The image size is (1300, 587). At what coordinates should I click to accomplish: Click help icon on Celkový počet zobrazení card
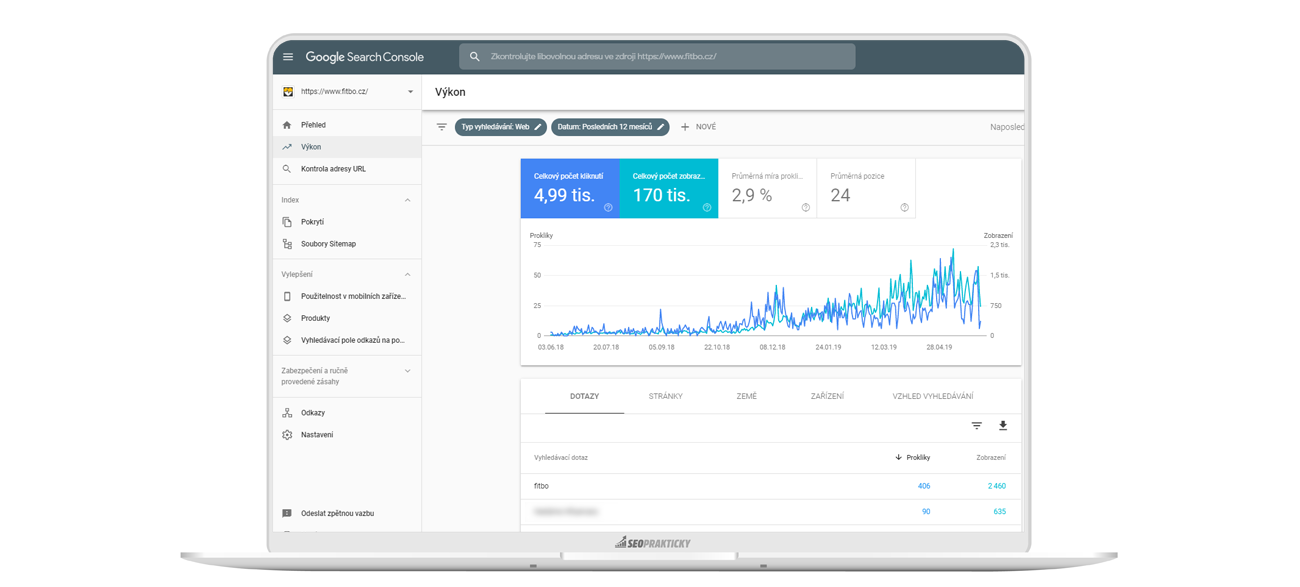[x=707, y=208]
